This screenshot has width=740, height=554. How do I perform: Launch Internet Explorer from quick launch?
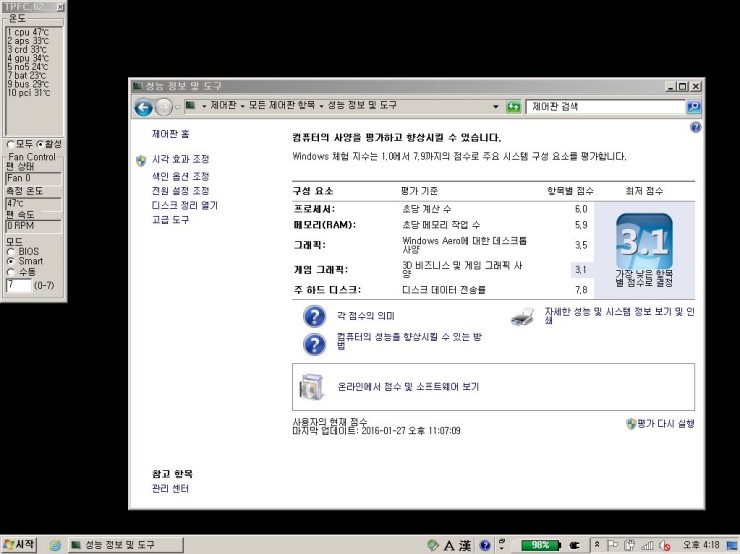click(x=55, y=545)
